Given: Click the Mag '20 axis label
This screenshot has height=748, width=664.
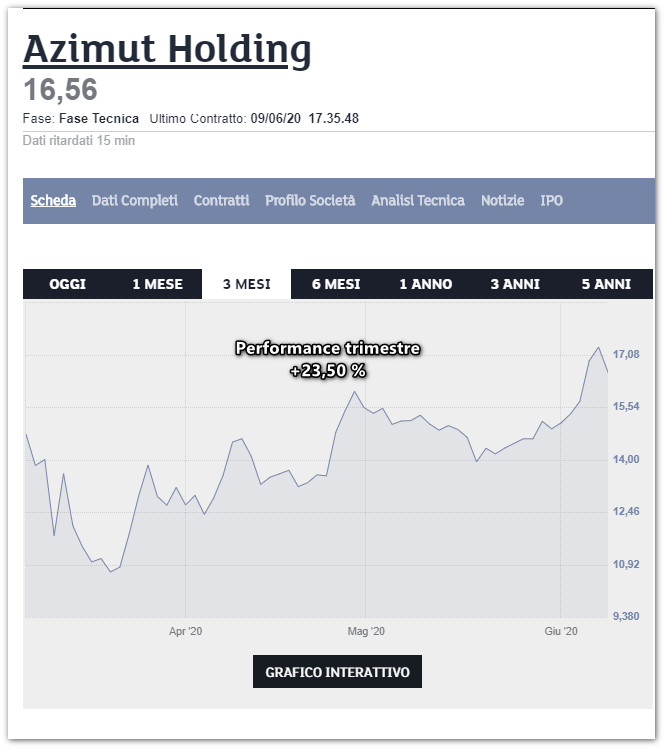Looking at the screenshot, I should (x=366, y=632).
